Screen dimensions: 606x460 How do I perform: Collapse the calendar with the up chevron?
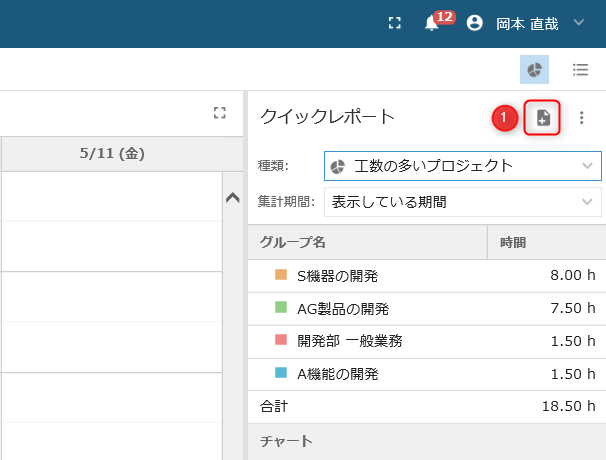(233, 198)
